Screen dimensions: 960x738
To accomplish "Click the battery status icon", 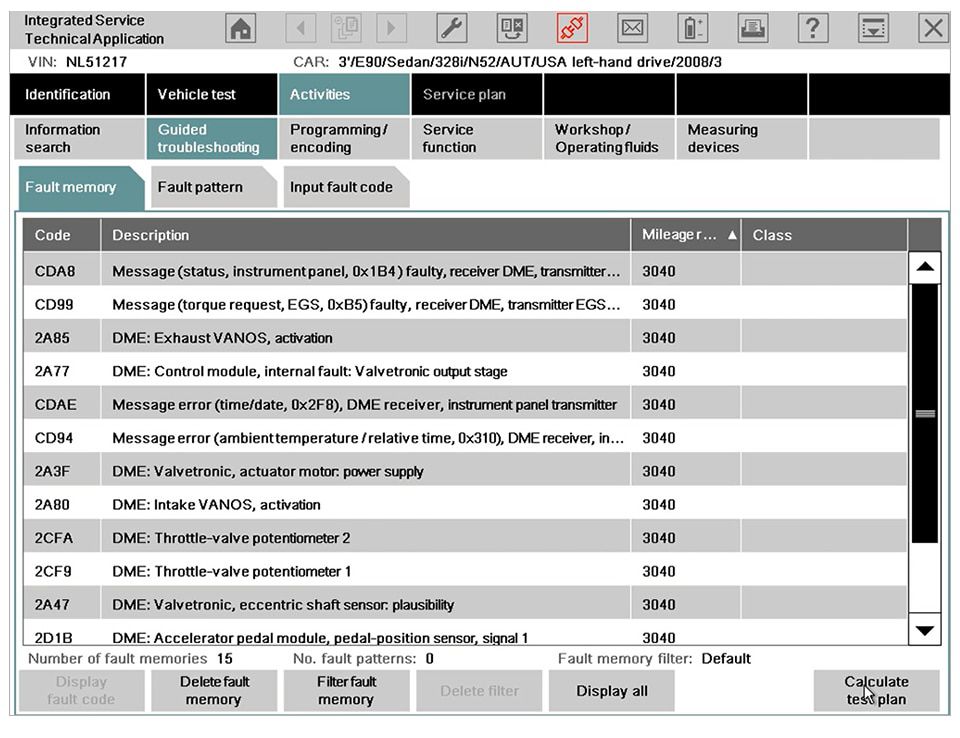I will coord(693,29).
